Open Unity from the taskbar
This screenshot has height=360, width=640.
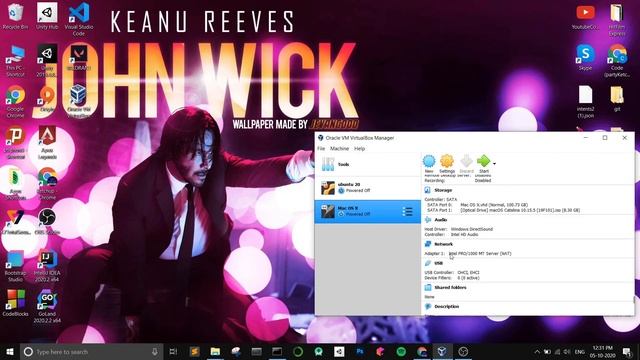pyautogui.click(x=339, y=351)
